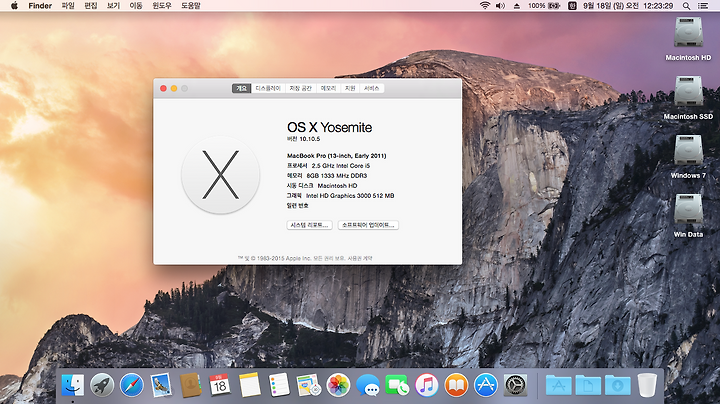The width and height of the screenshot is (720, 404).
Task: Click the eject icon in menu bar
Action: (517, 6)
